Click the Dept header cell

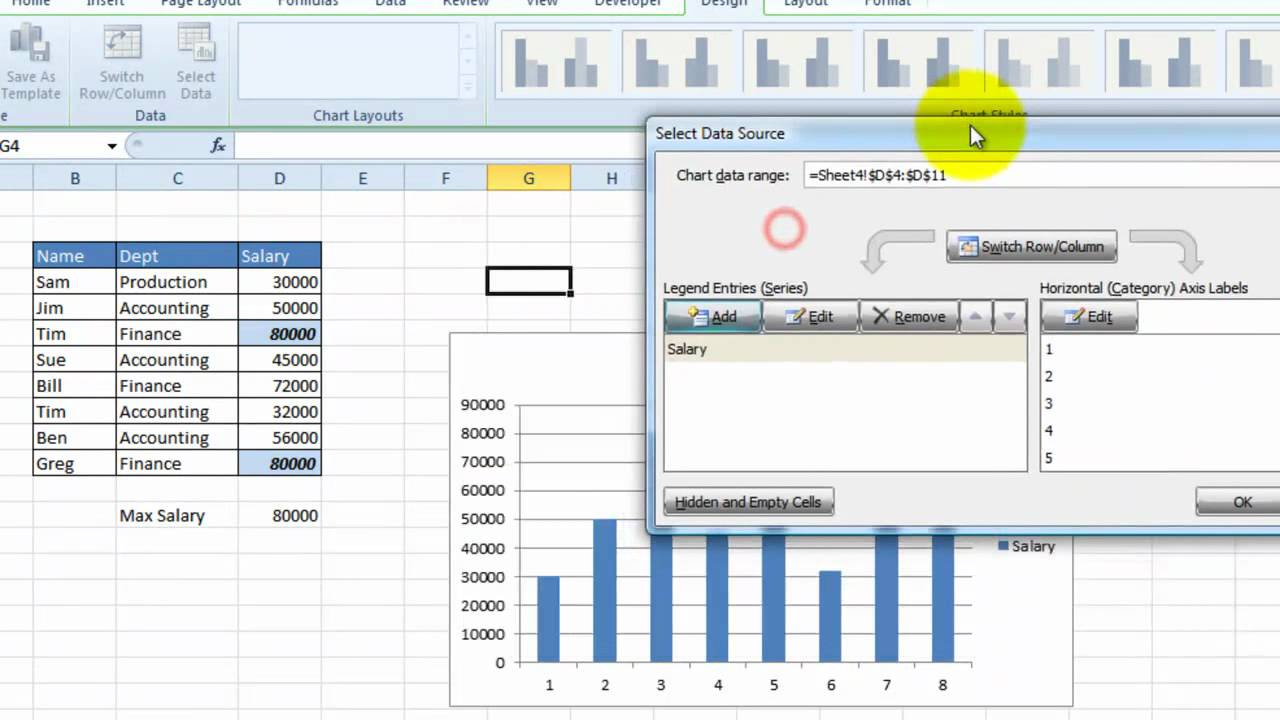click(177, 256)
